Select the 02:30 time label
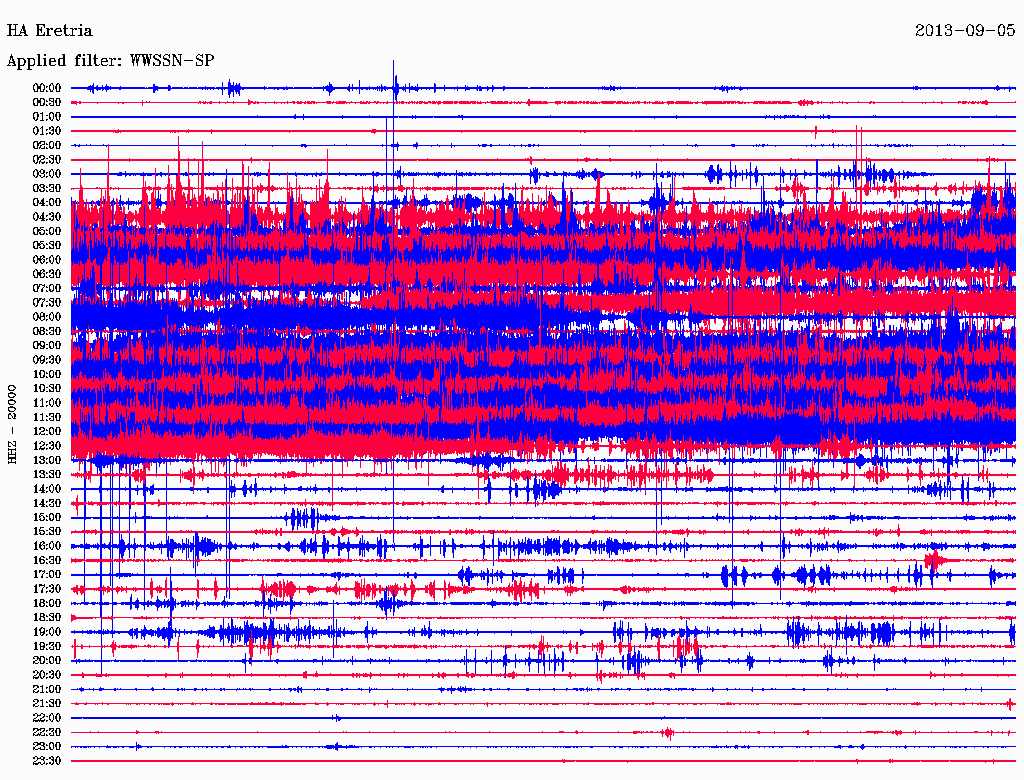 (47, 159)
